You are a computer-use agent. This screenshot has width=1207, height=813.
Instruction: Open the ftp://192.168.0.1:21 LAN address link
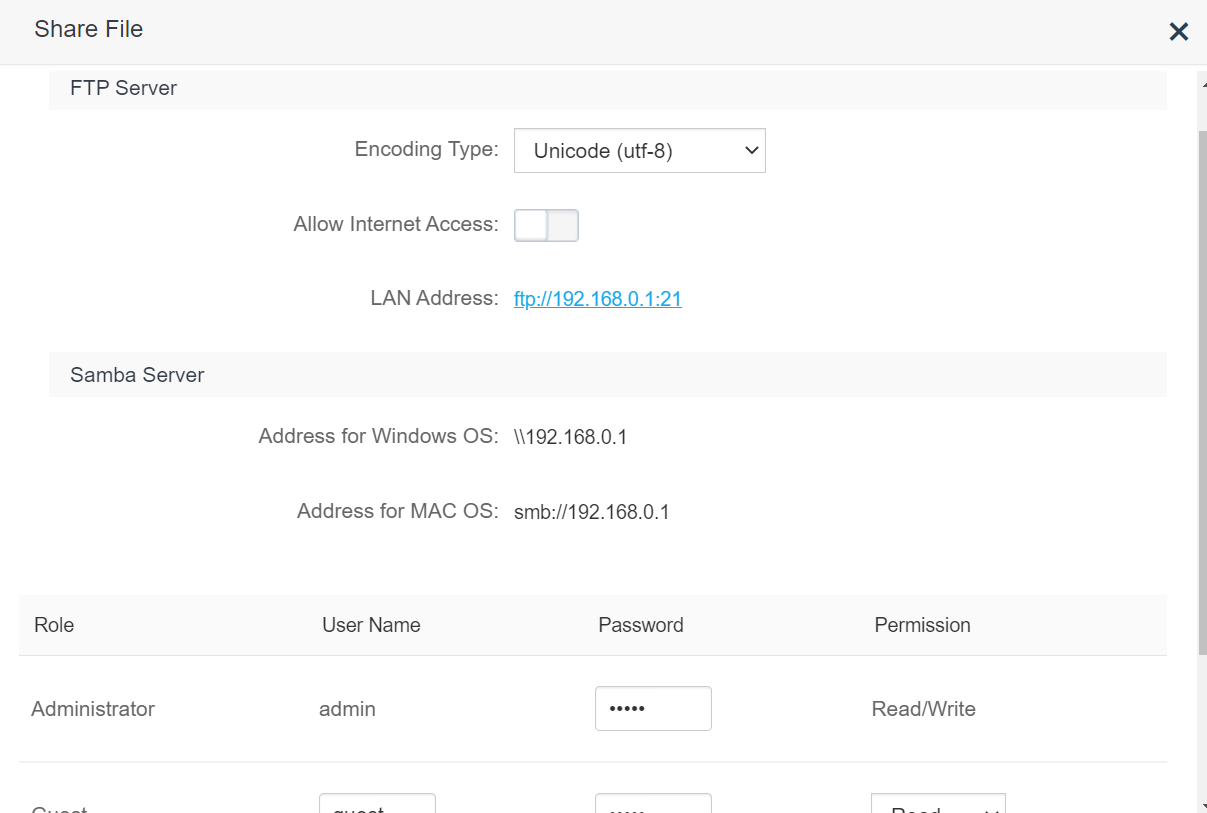point(597,299)
